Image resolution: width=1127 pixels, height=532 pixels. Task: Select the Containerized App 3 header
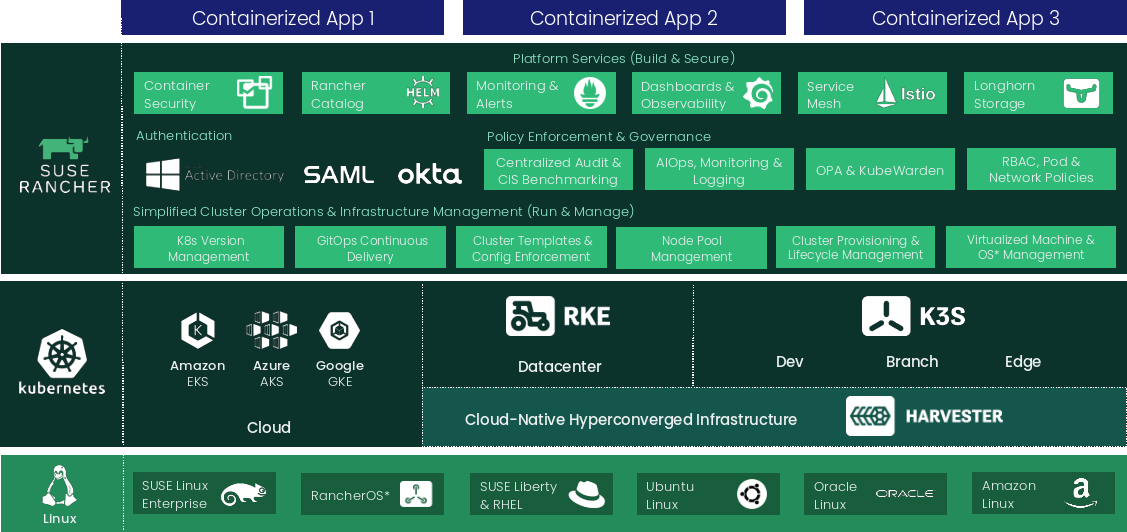(x=965, y=18)
